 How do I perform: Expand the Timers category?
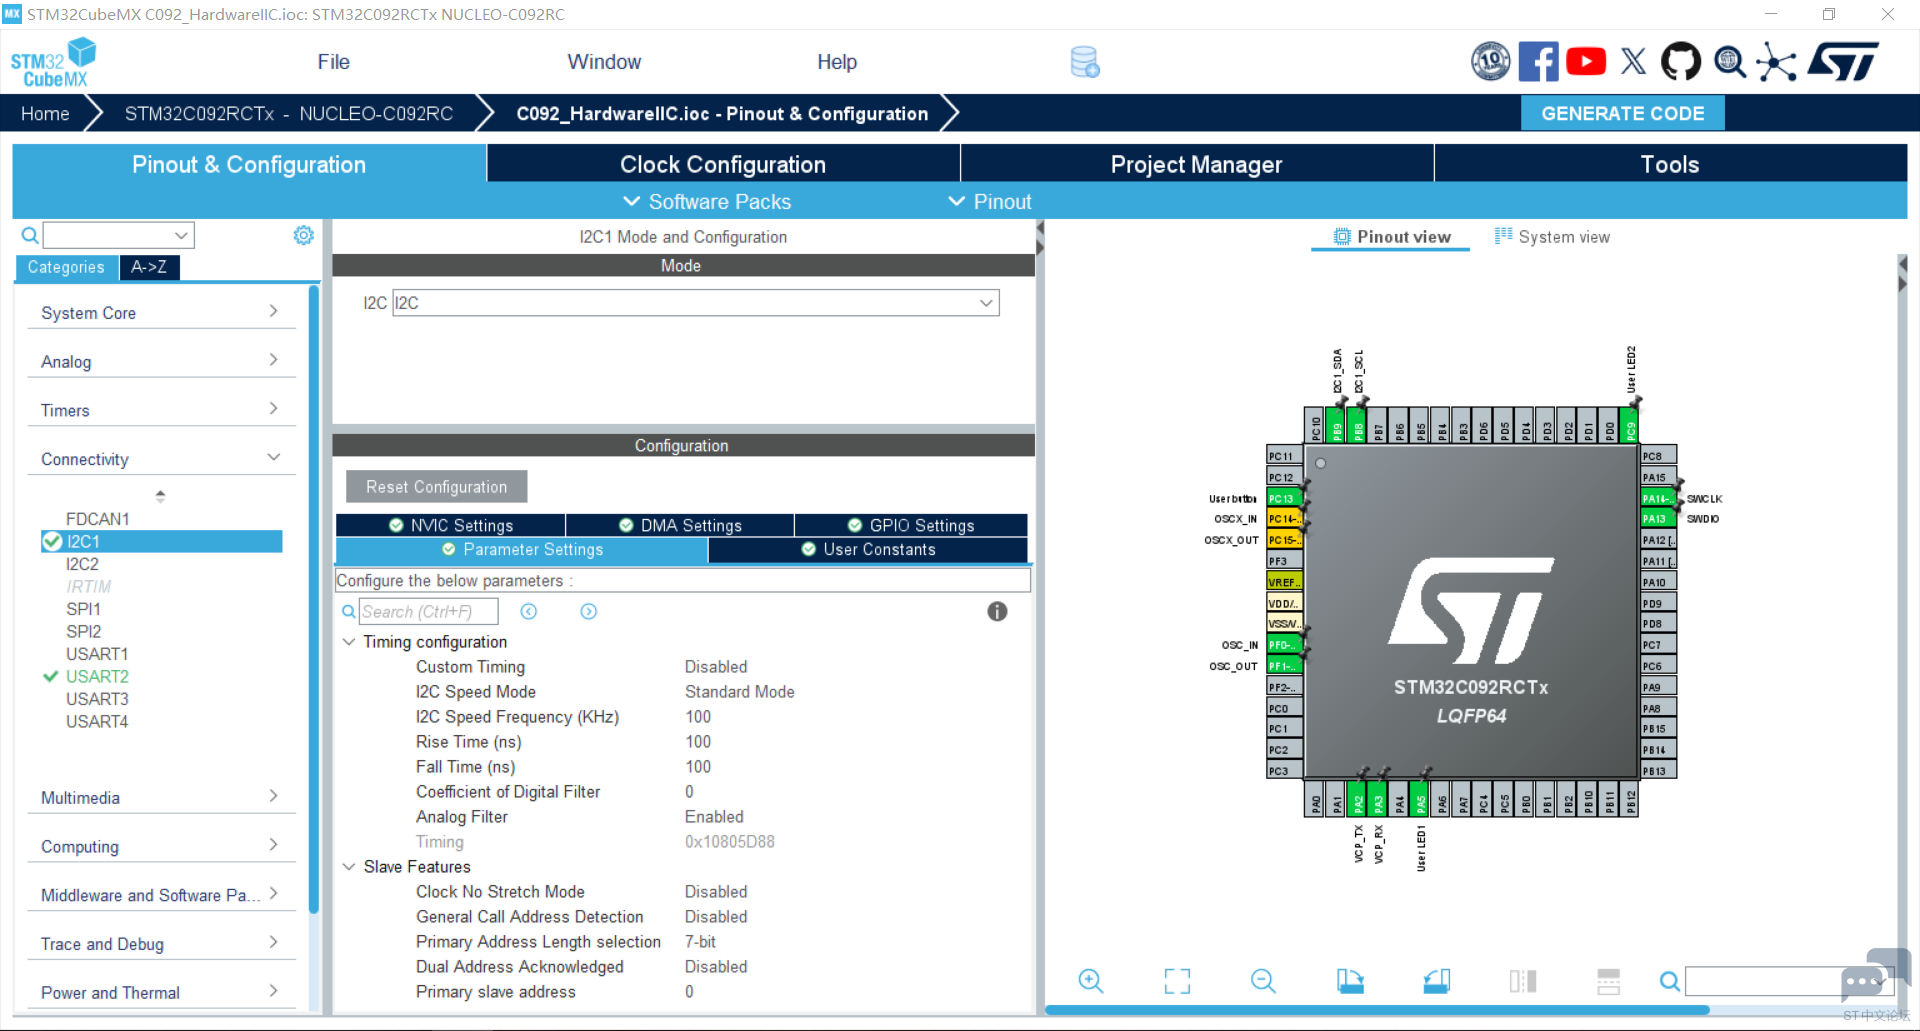pos(160,410)
